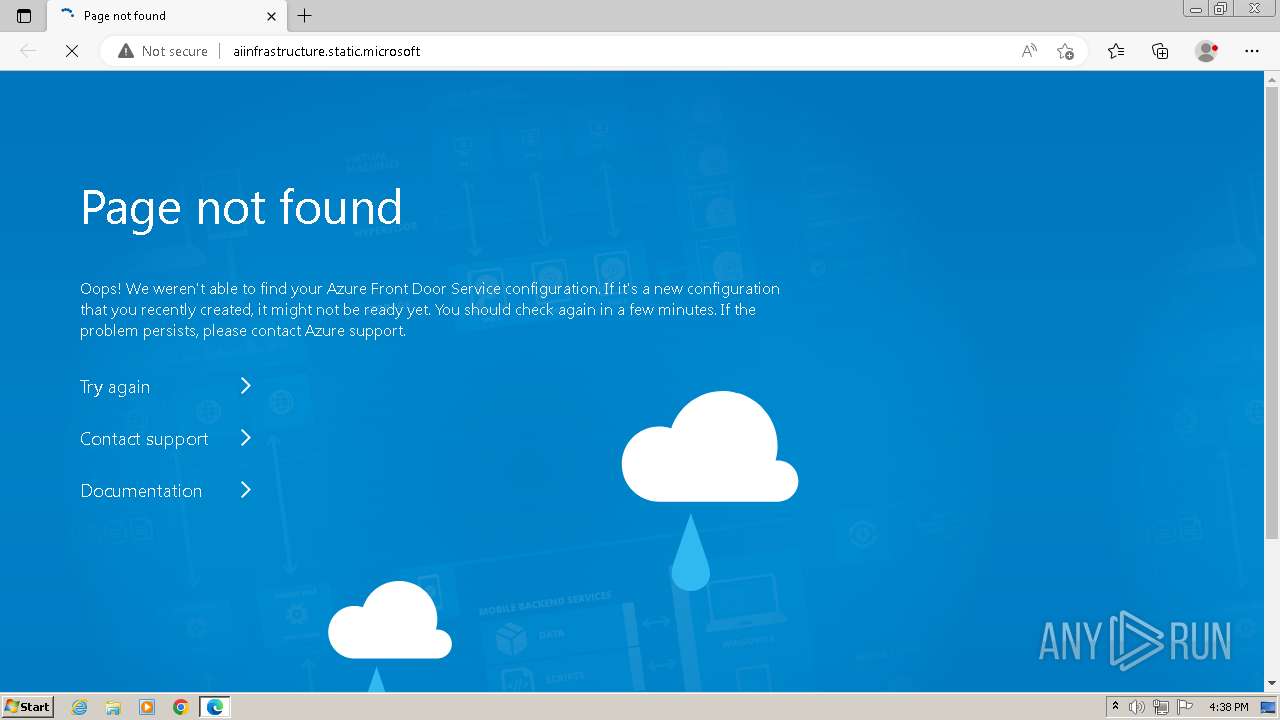
Task: Go back with the back arrow
Action: [28, 51]
